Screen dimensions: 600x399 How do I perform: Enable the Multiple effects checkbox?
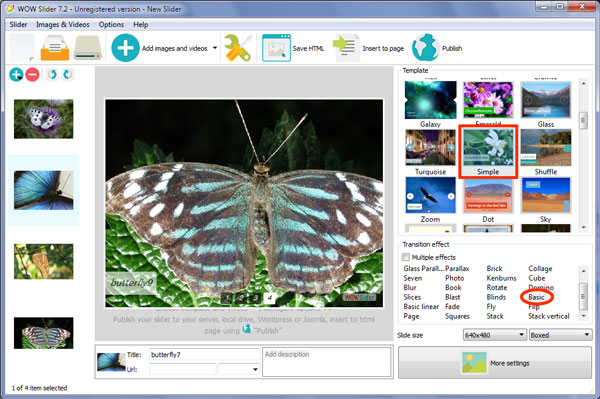tap(406, 257)
